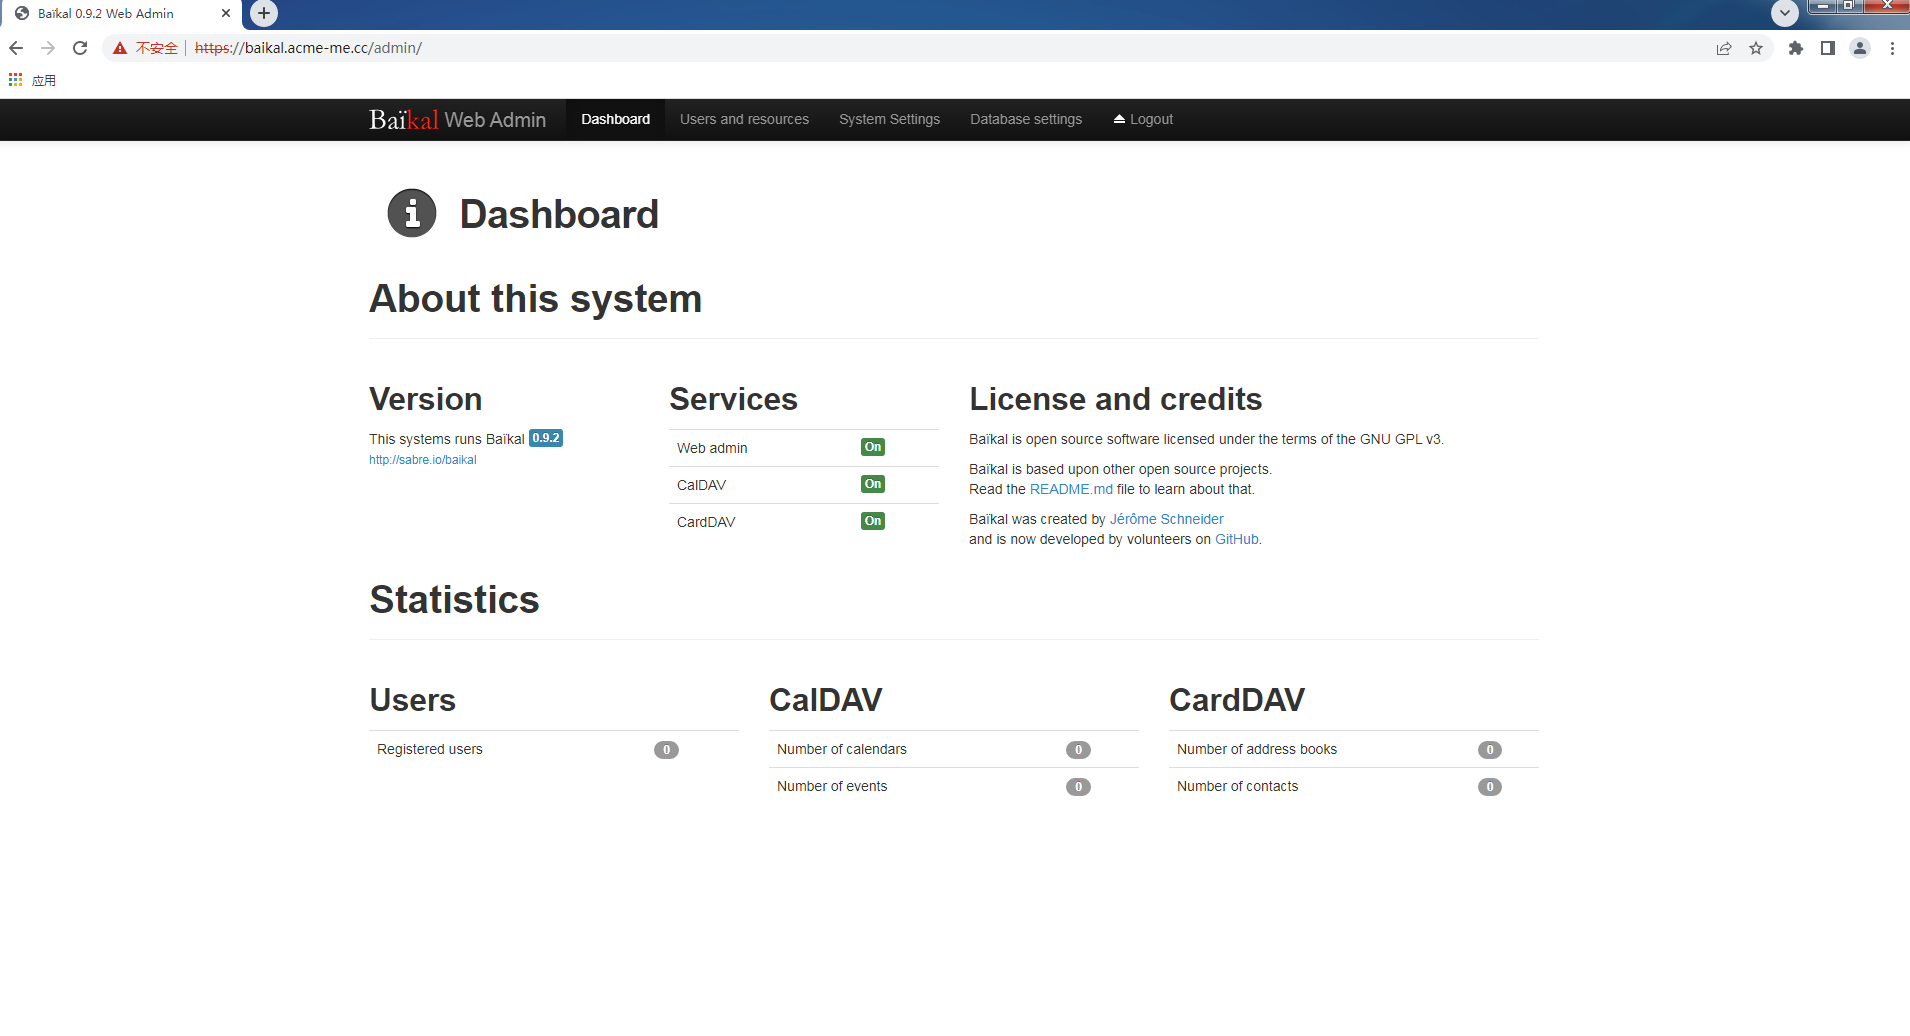Click the address bar URL field
Screen dimensions: 1910x1036
940,48
